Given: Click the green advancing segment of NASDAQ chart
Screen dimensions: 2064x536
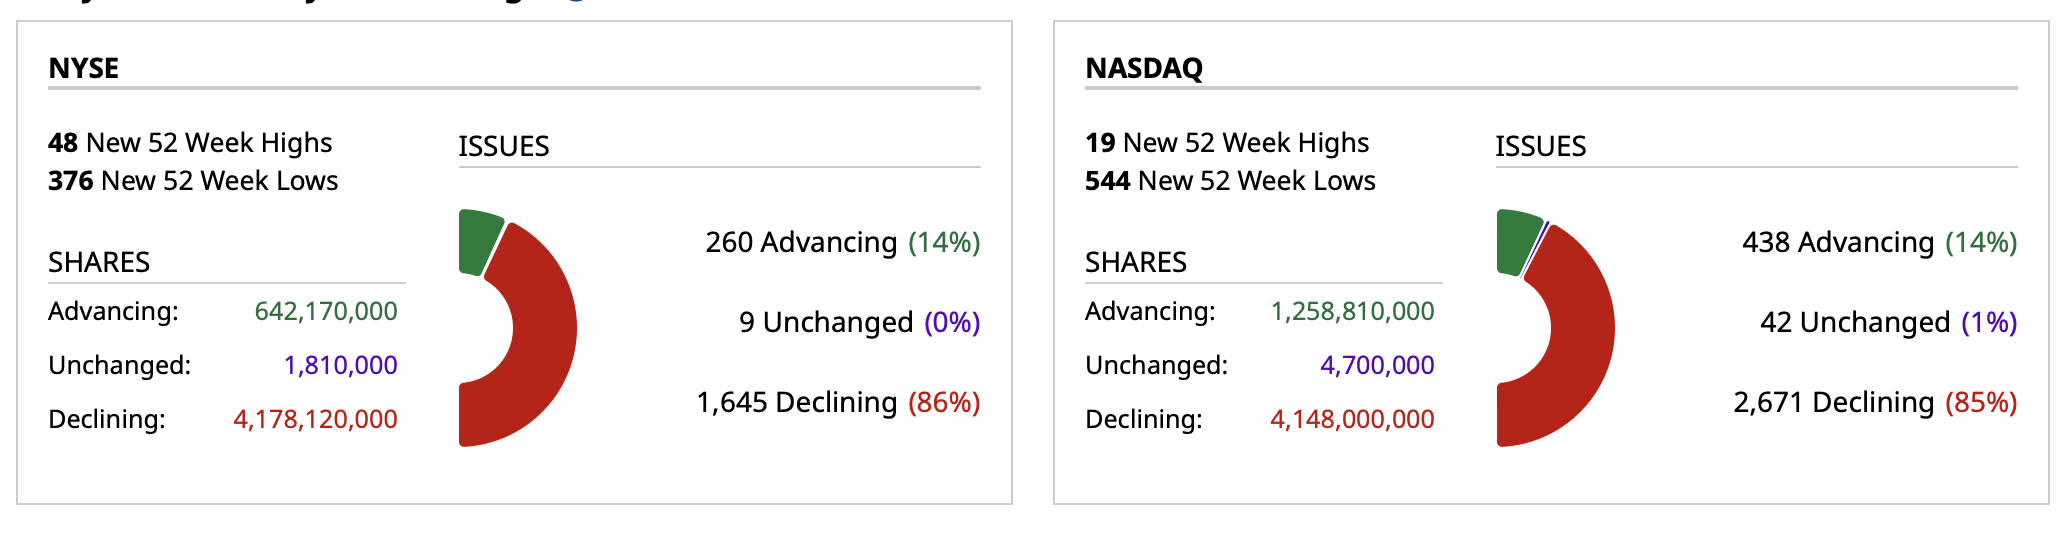Looking at the screenshot, I should [x=1517, y=241].
